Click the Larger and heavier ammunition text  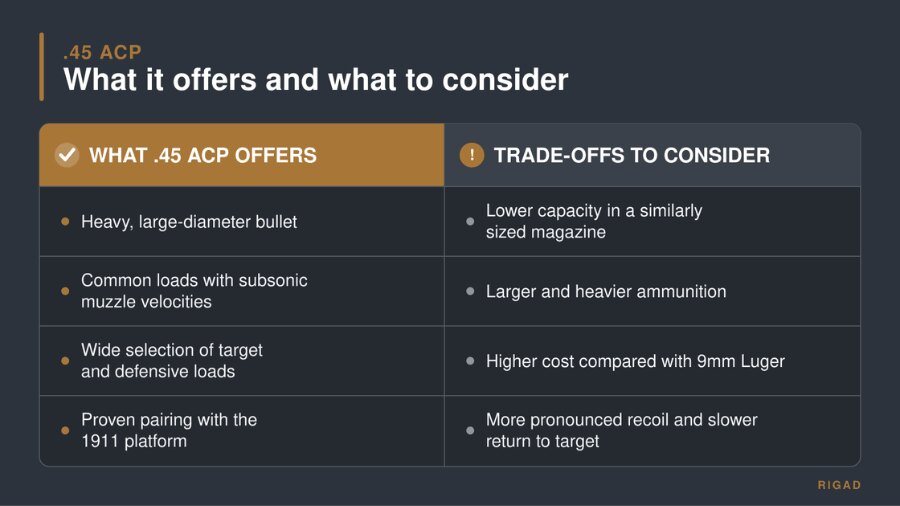click(x=606, y=291)
